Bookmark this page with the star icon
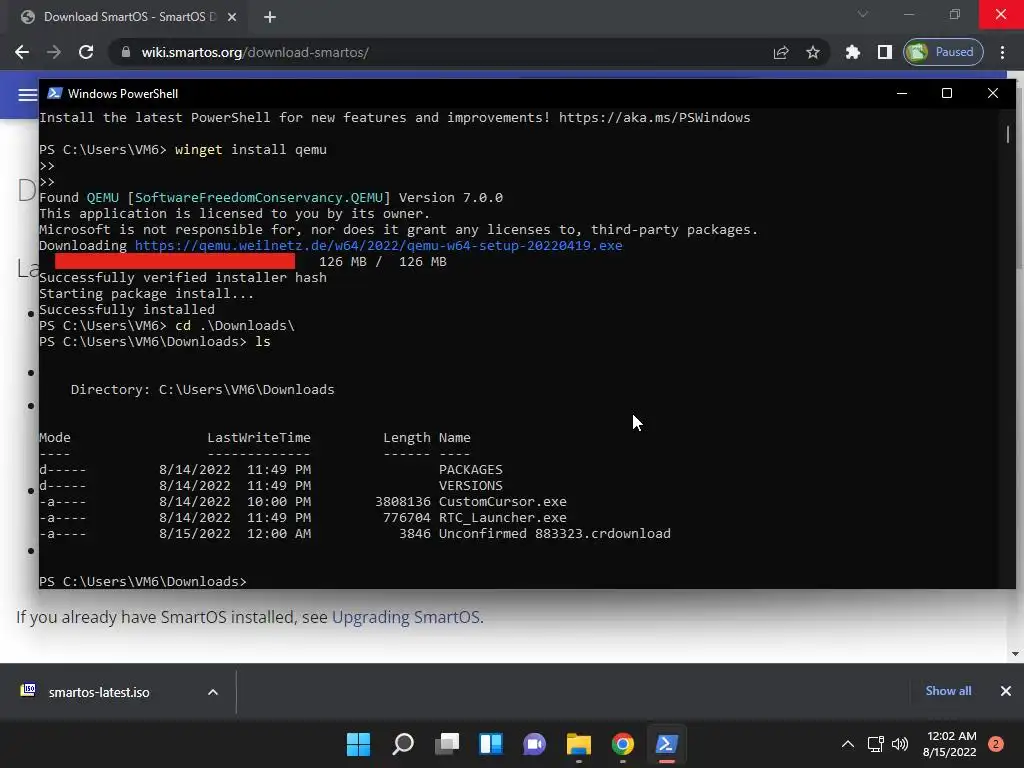This screenshot has width=1024, height=768. [812, 52]
